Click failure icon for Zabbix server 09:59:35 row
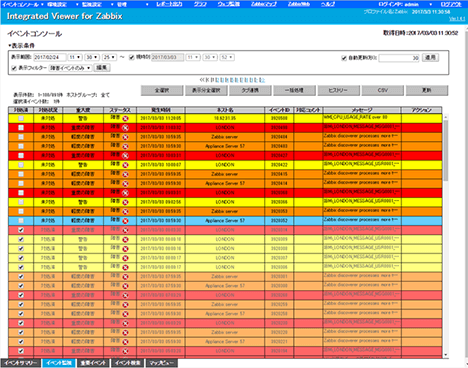Image resolution: width=468 pixels, height=368 pixels. tap(125, 175)
